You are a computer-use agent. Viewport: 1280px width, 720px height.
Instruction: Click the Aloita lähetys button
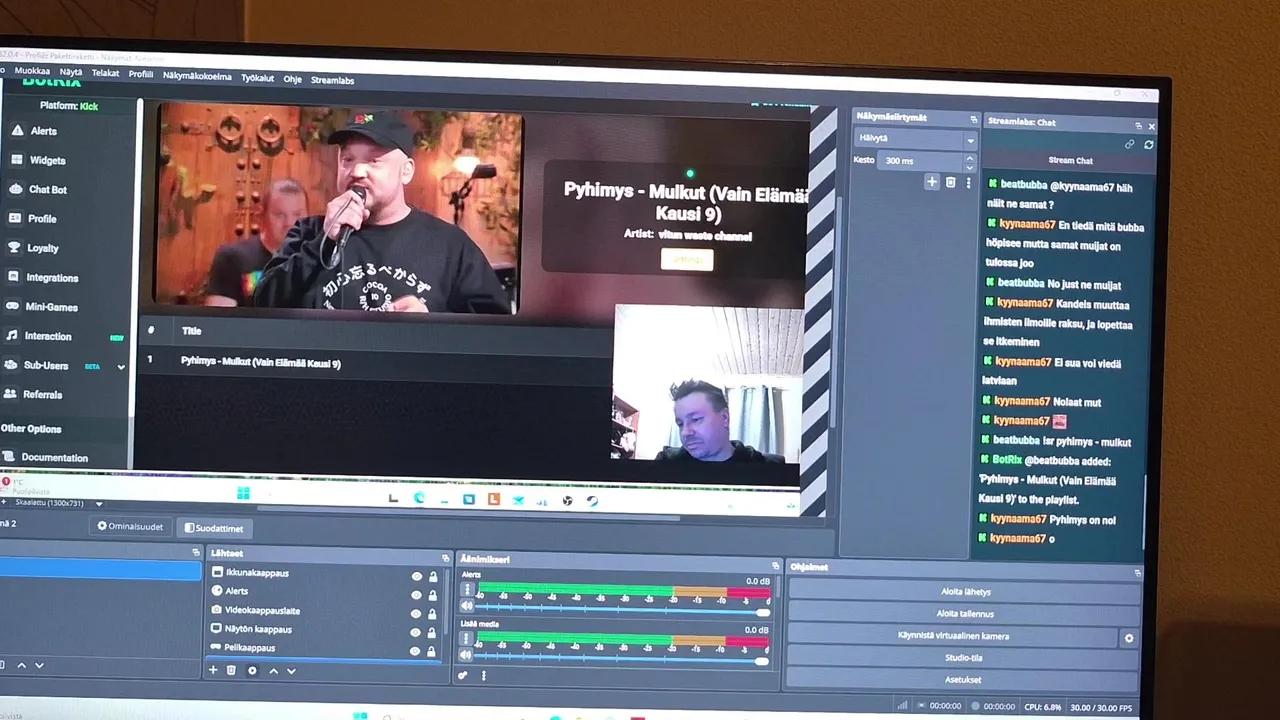964,592
